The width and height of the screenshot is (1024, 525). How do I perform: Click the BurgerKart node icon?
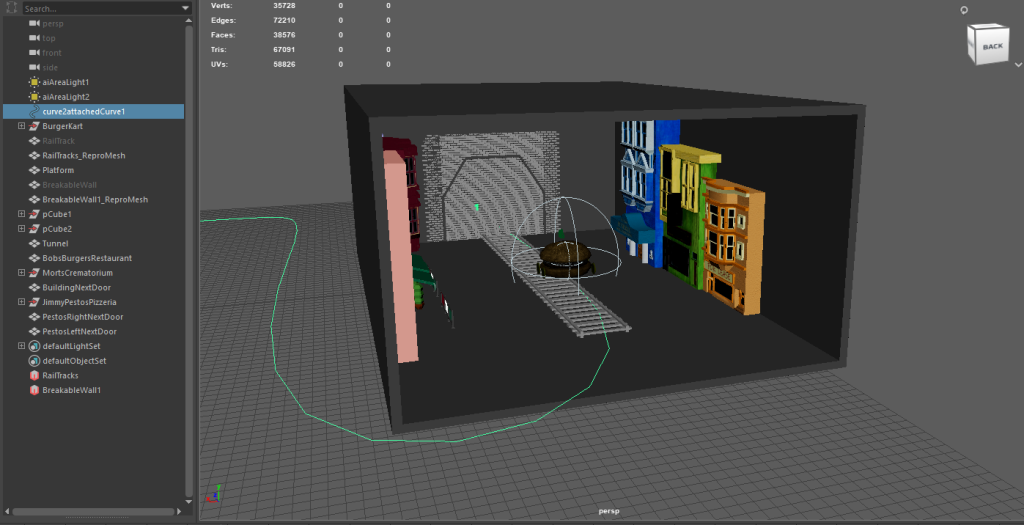pyautogui.click(x=34, y=127)
